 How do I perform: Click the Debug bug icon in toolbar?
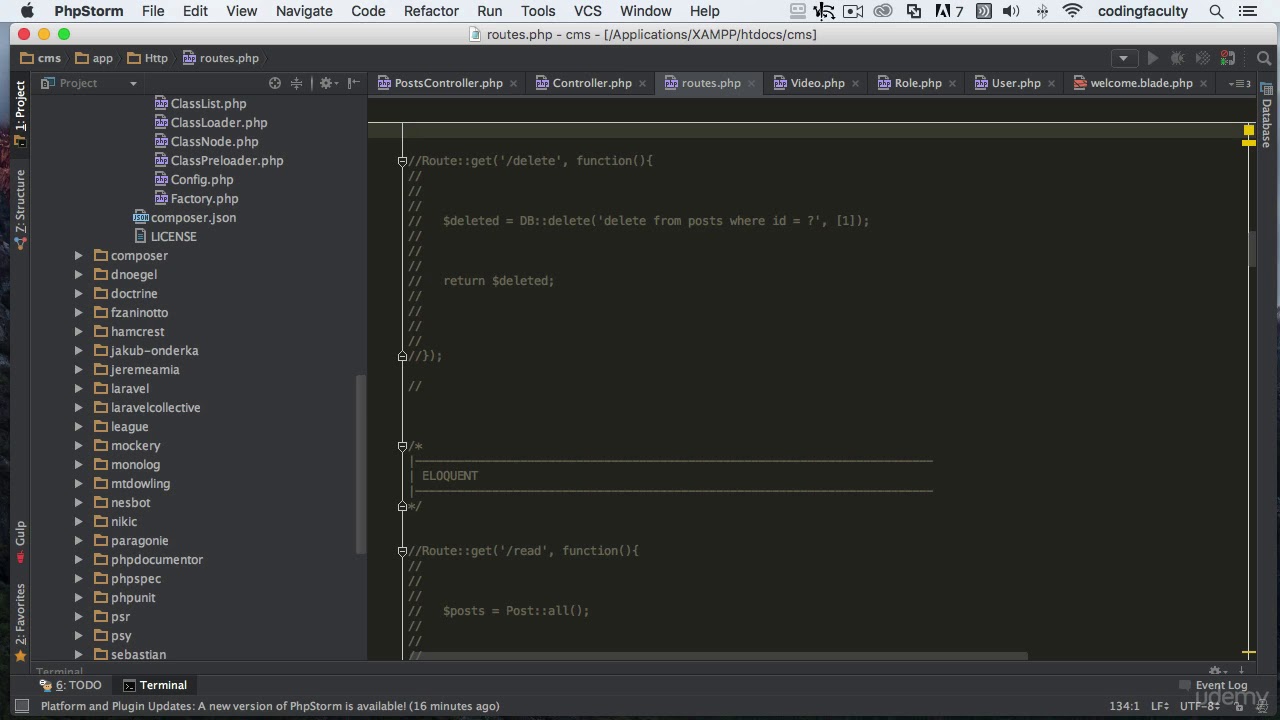point(1177,58)
